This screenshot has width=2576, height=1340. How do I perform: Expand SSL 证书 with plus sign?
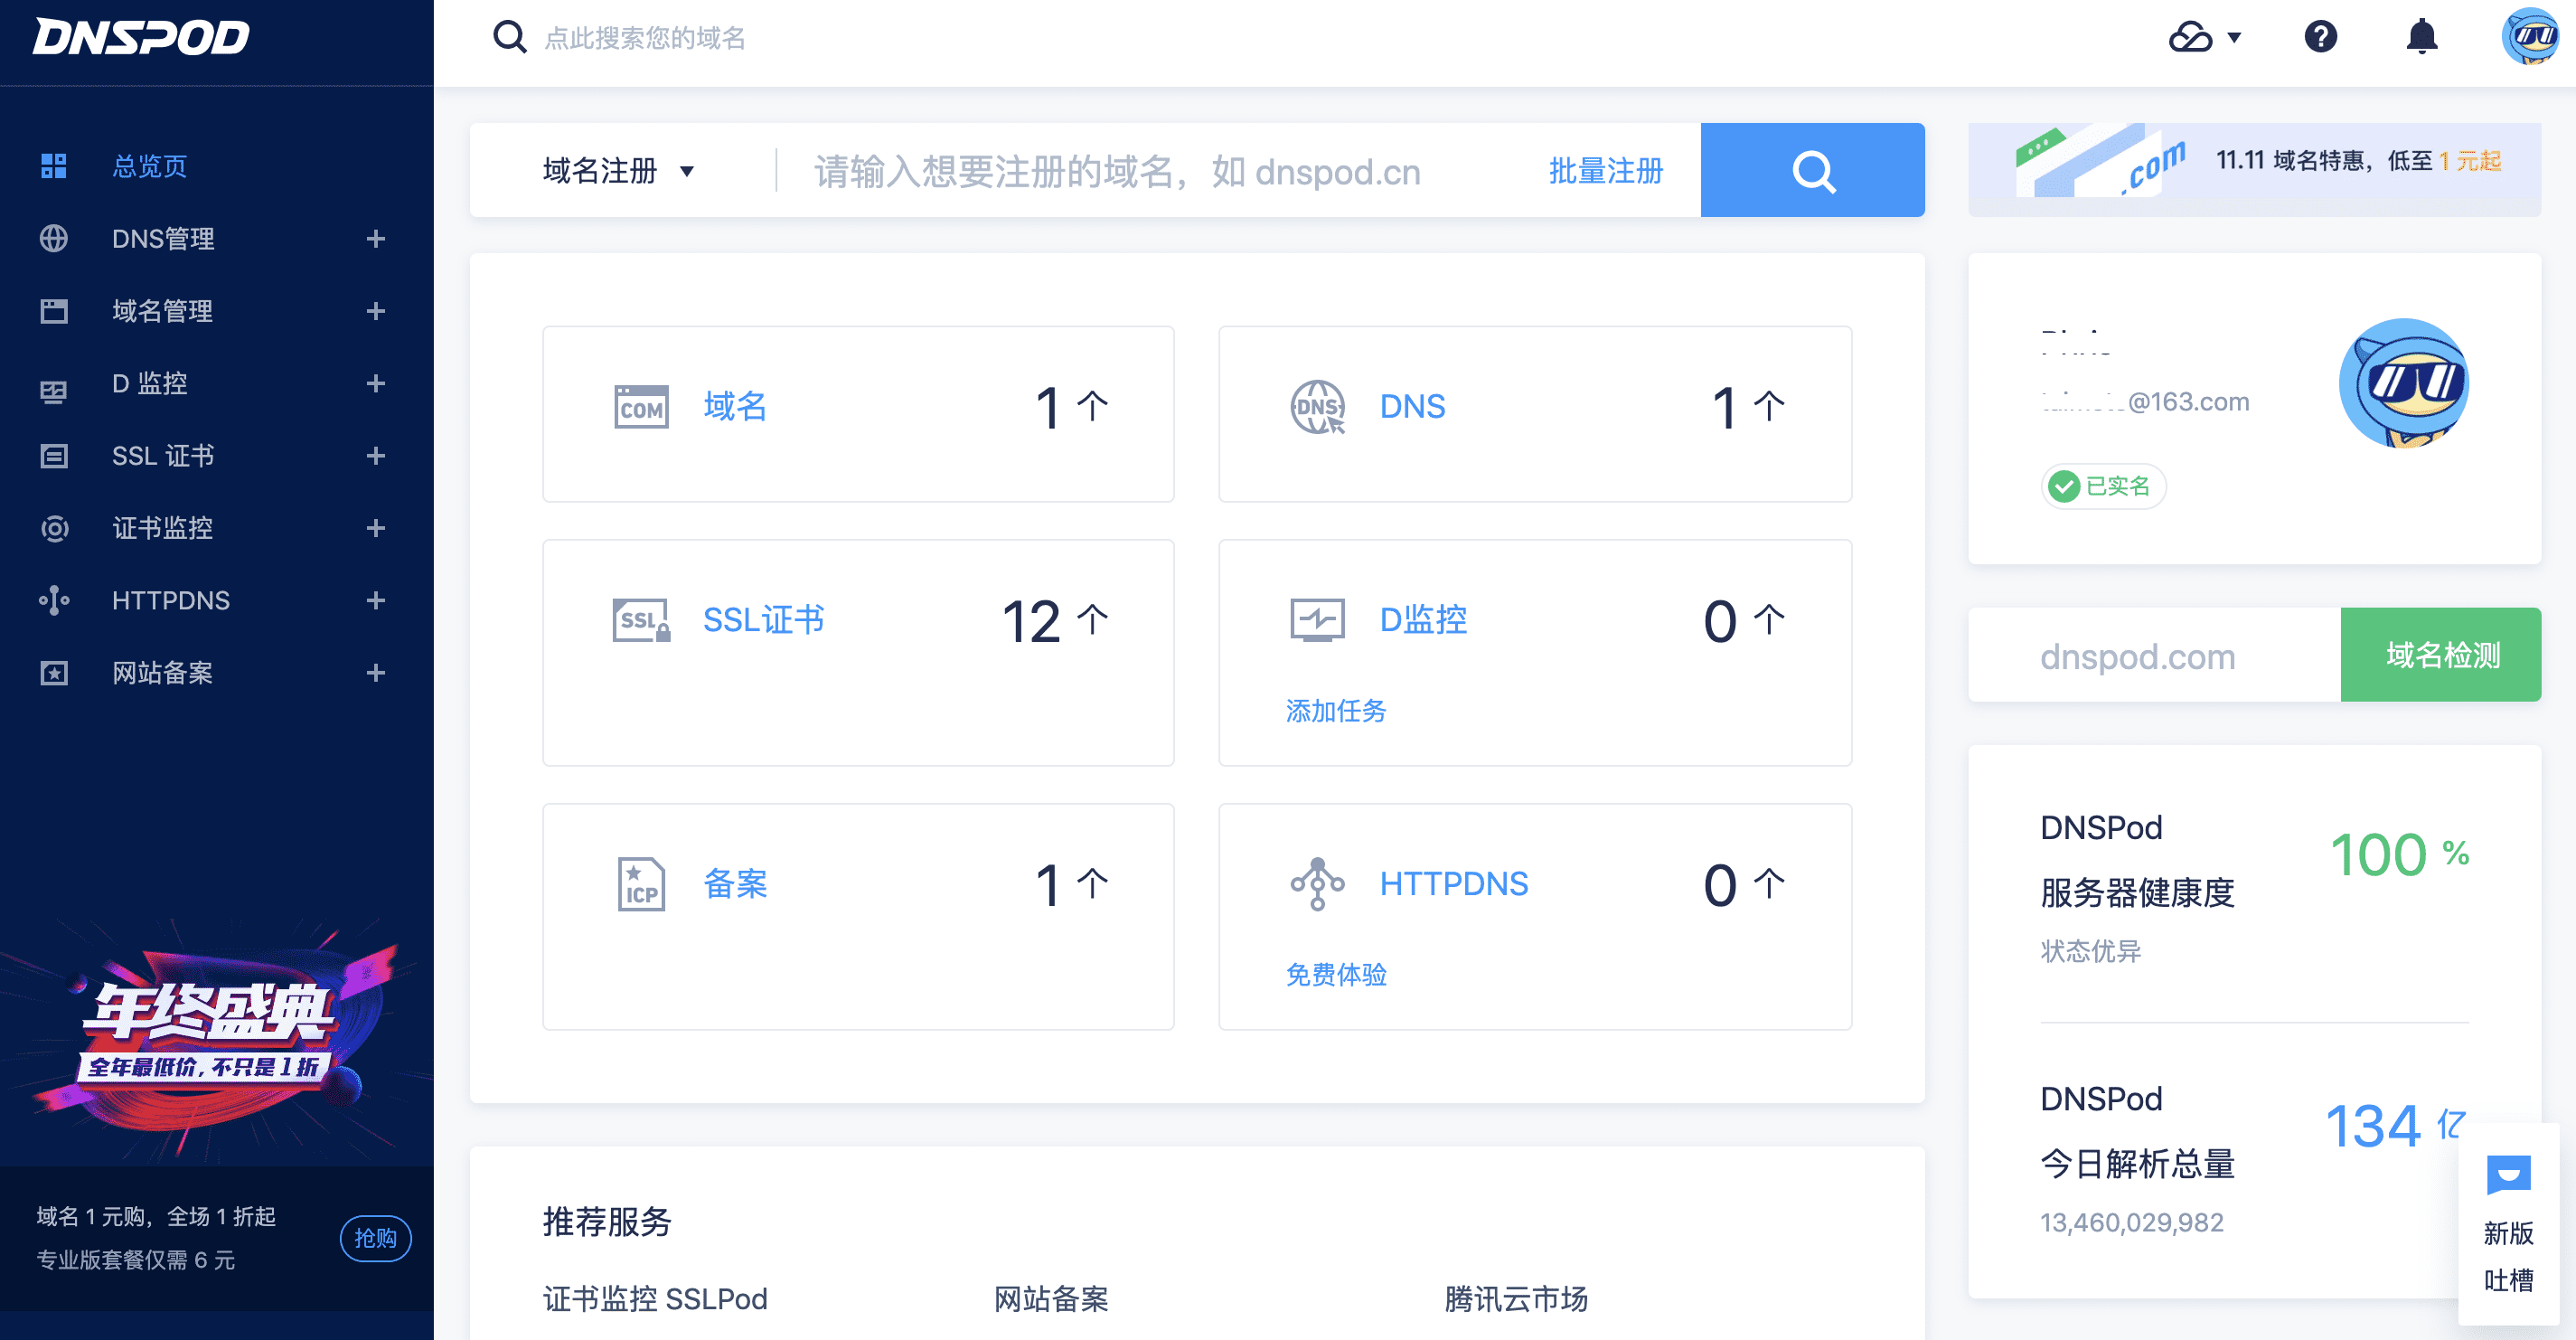(x=376, y=456)
